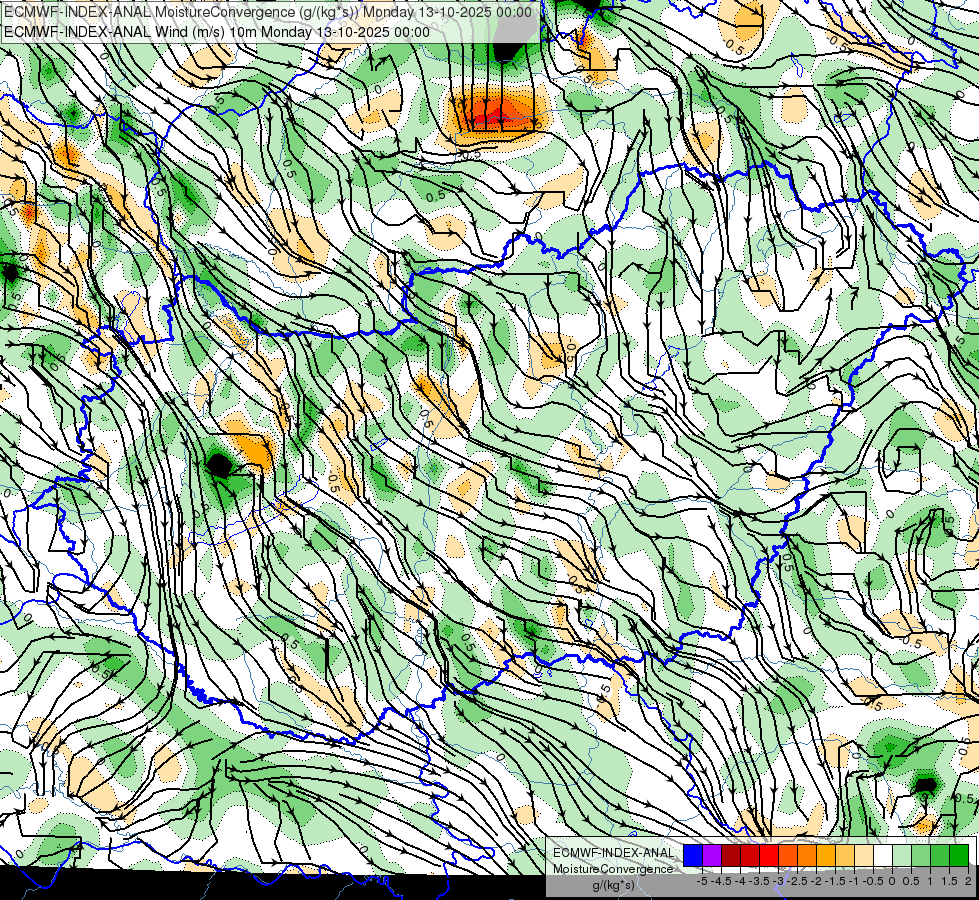The width and height of the screenshot is (979, 900).
Task: Click the blue legend color swatch
Action: pos(693,856)
